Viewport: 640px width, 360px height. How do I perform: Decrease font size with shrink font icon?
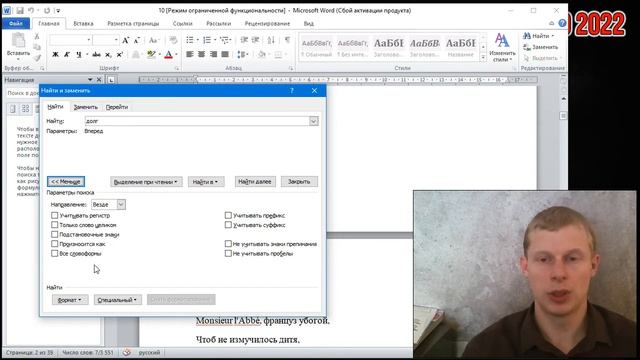pos(137,40)
